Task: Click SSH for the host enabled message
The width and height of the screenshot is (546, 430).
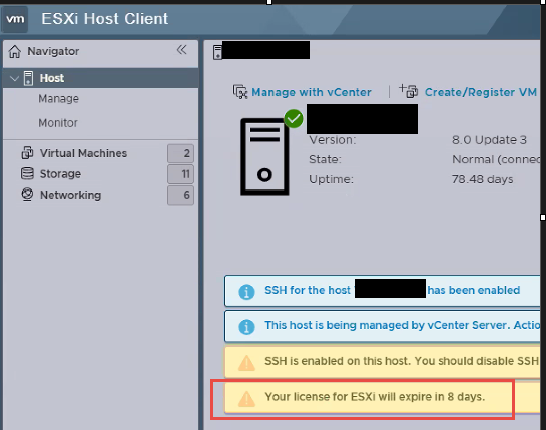Action: pos(392,290)
